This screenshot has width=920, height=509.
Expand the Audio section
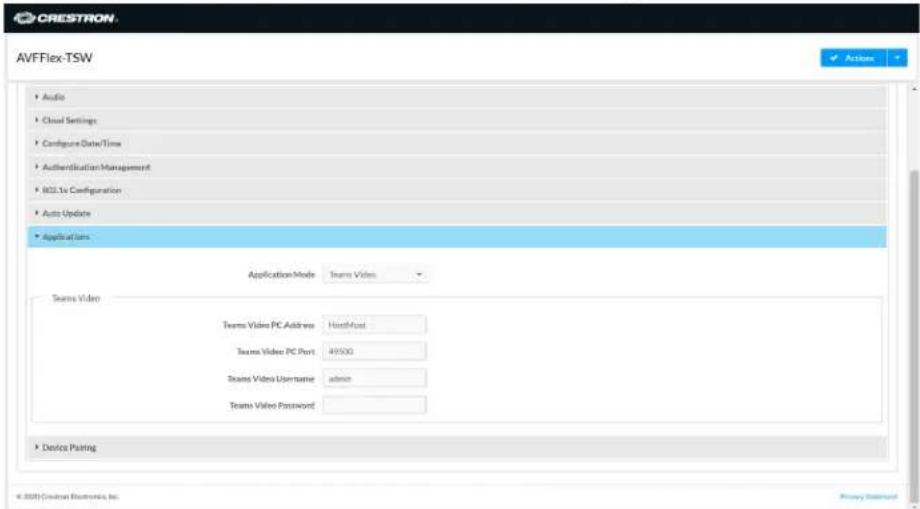point(457,97)
